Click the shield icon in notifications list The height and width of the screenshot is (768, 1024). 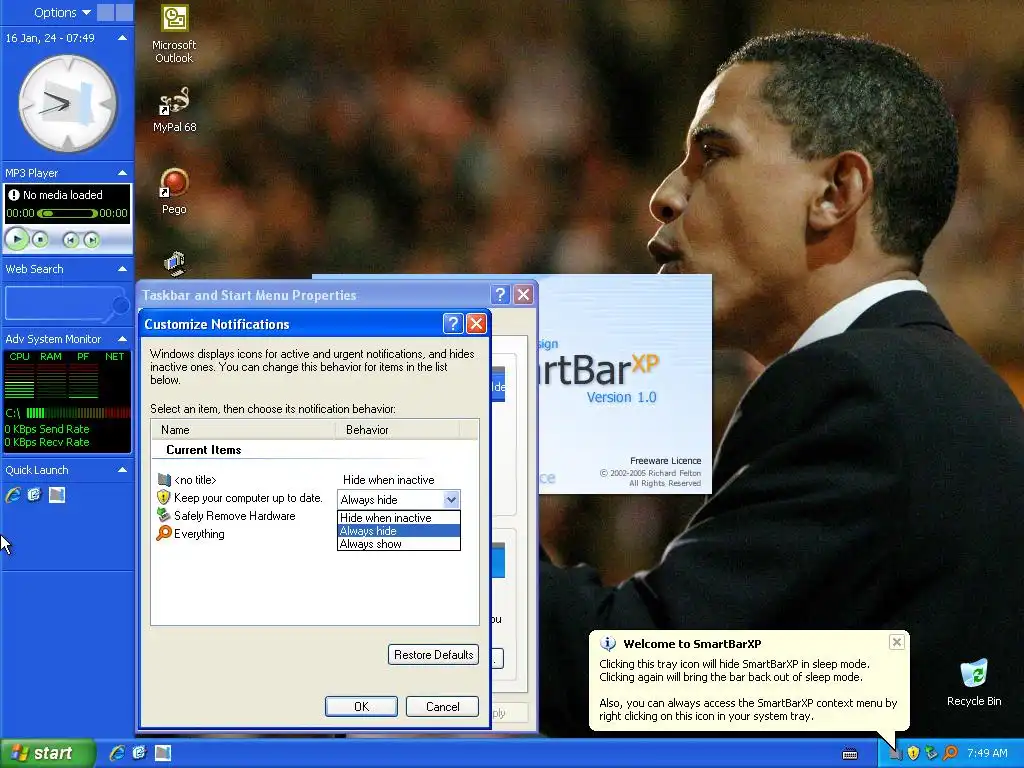pos(164,497)
